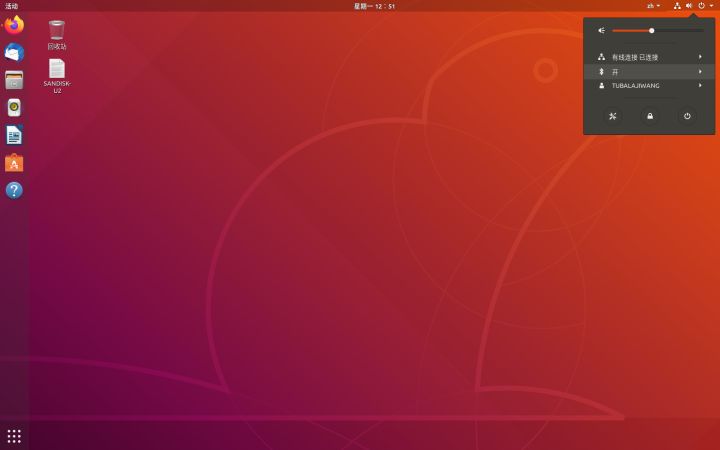Select the 回收站 trash desktop icon
The height and width of the screenshot is (450, 720).
click(57, 35)
